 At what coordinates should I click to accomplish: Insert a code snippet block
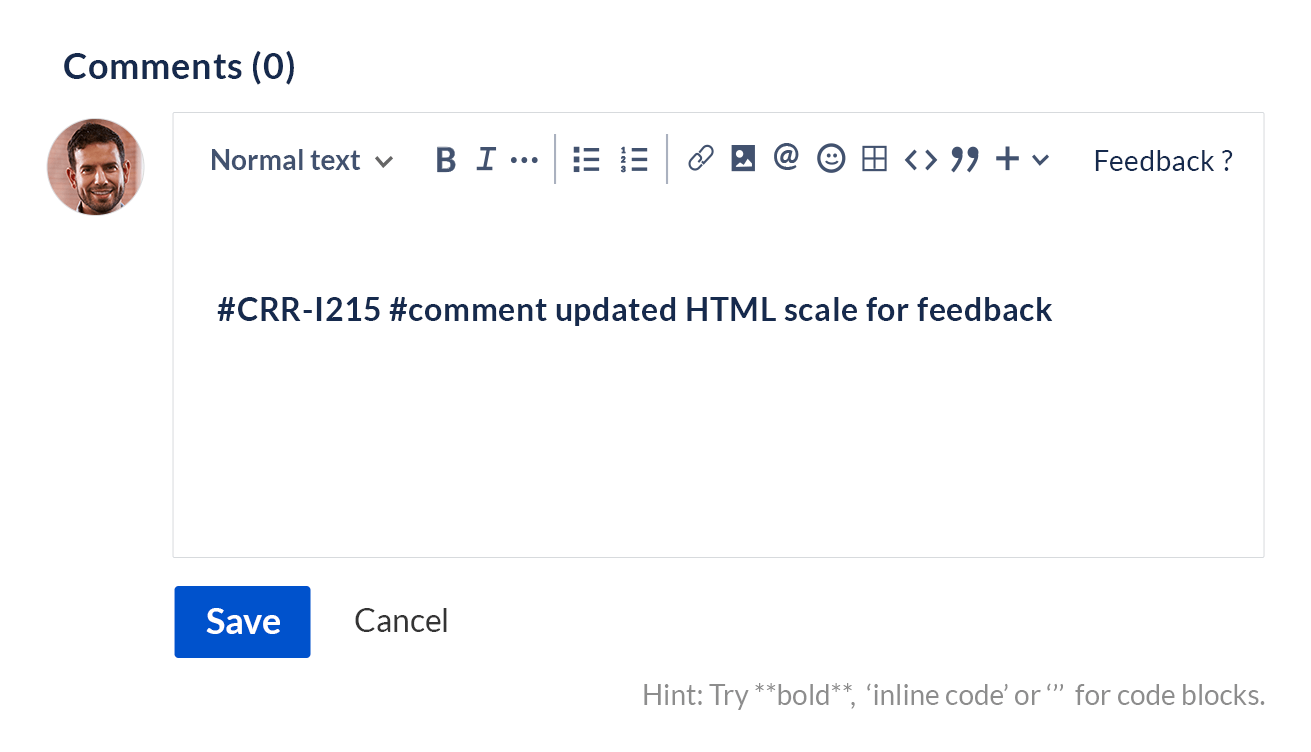[x=921, y=160]
